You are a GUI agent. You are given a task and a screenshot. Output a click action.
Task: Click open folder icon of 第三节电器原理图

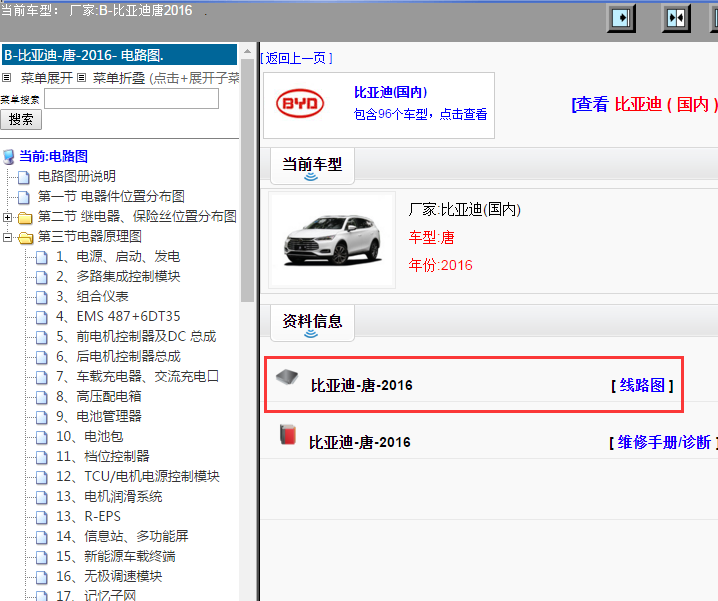coord(25,237)
